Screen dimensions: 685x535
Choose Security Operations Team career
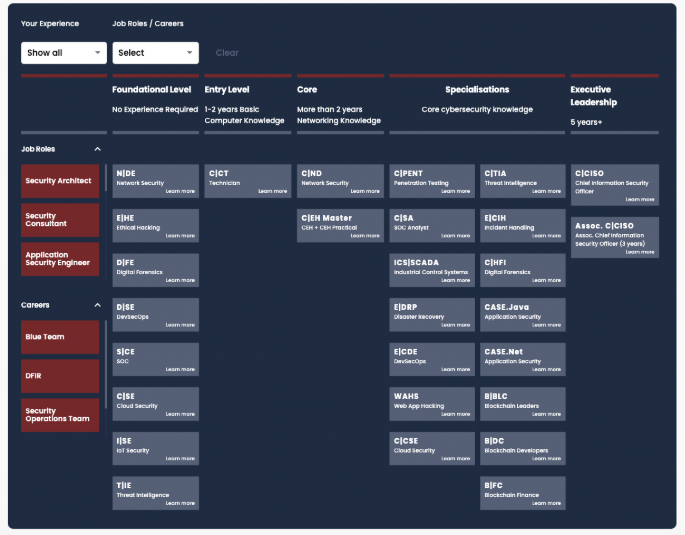click(60, 415)
